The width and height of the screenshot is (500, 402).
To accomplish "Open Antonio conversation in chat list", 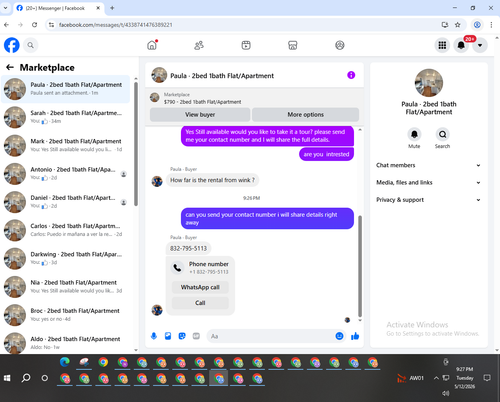I will pos(66,174).
